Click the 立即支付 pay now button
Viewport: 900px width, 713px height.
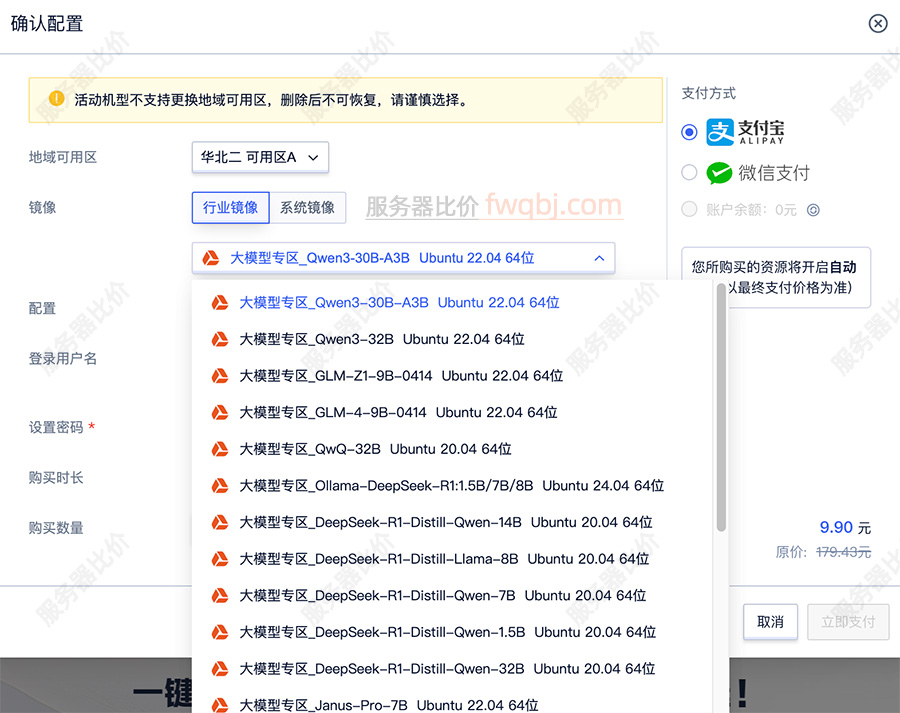coord(847,622)
